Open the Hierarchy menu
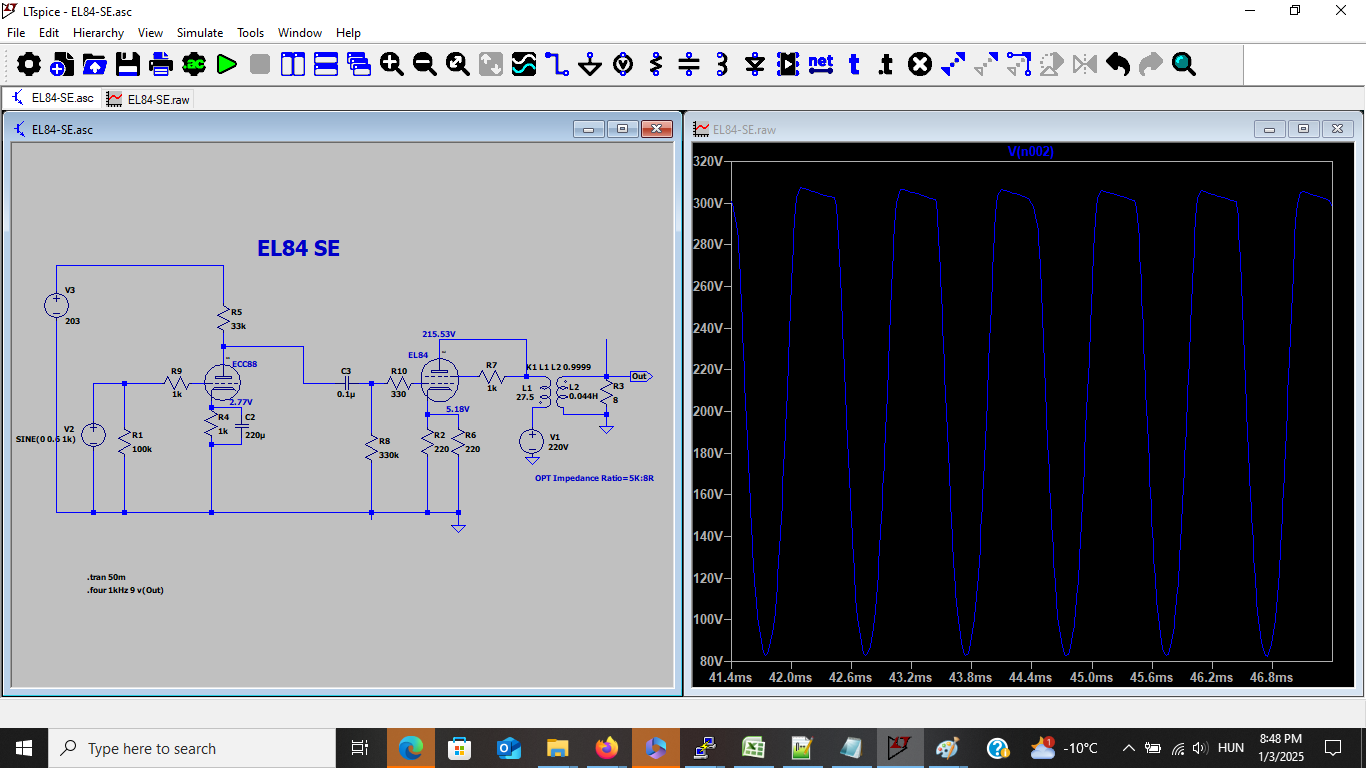Image resolution: width=1366 pixels, height=768 pixels. 98,33
